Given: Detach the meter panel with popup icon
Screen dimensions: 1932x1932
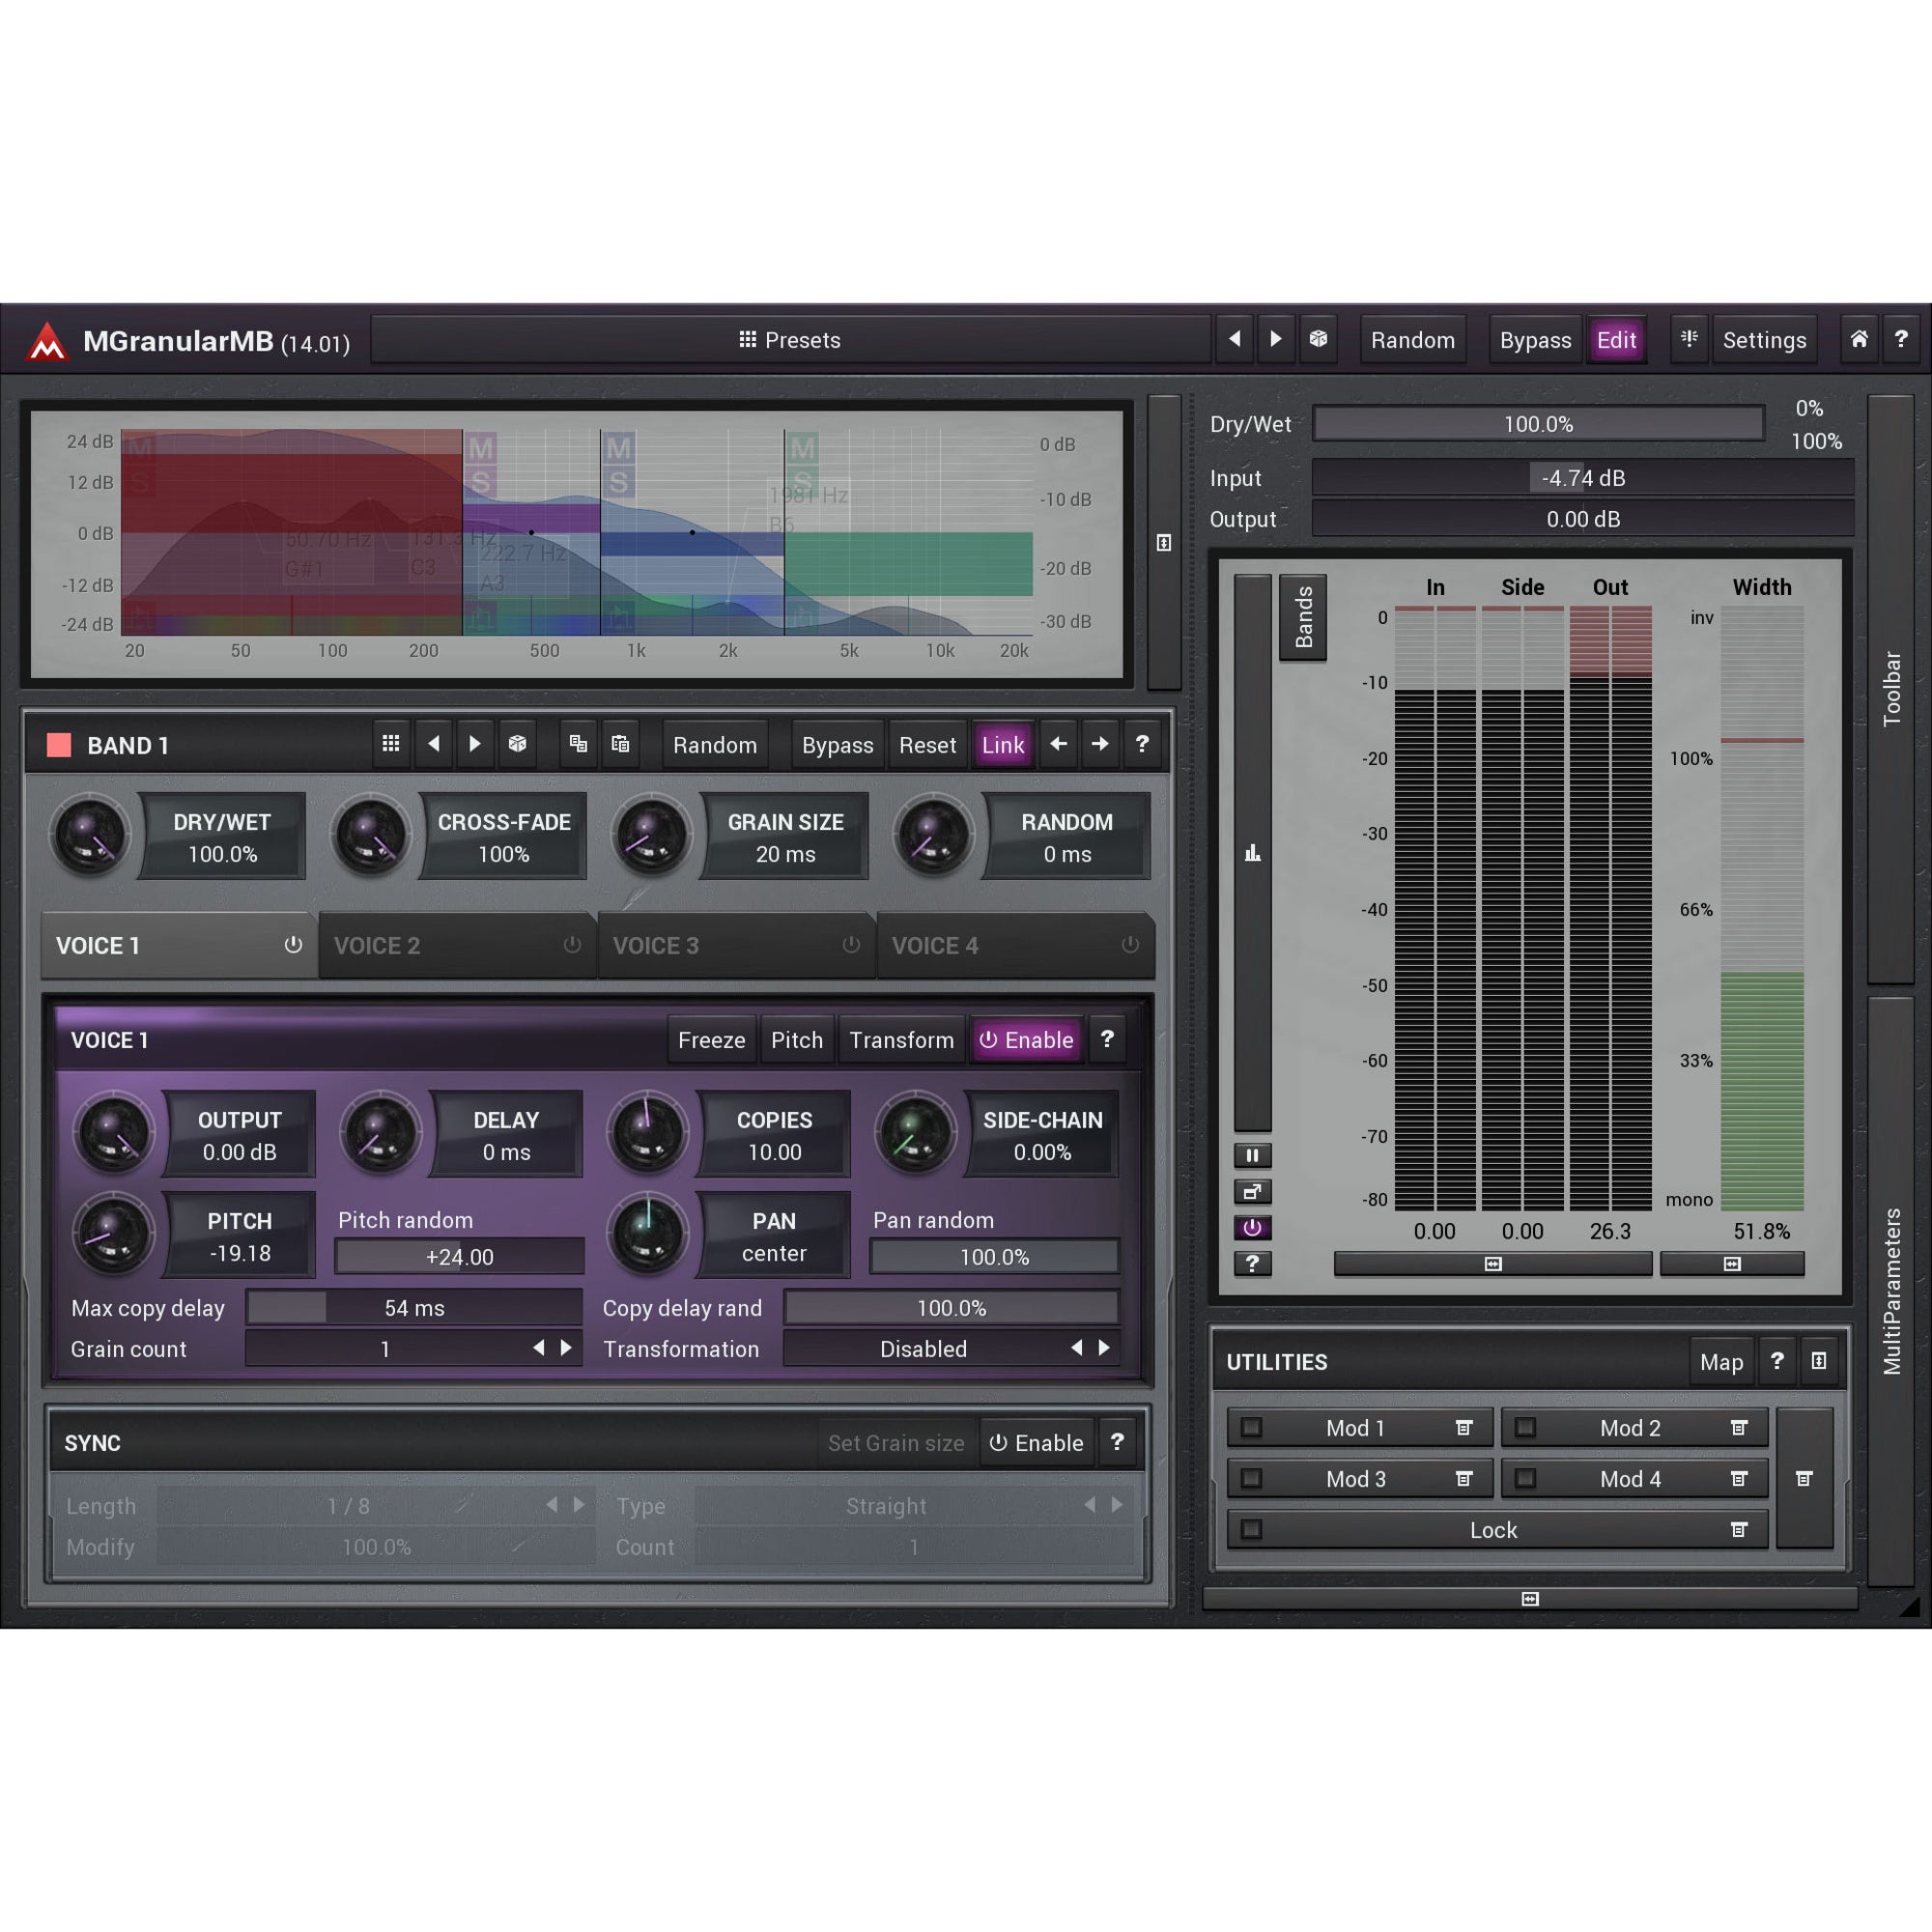Looking at the screenshot, I should pos(1252,1191).
